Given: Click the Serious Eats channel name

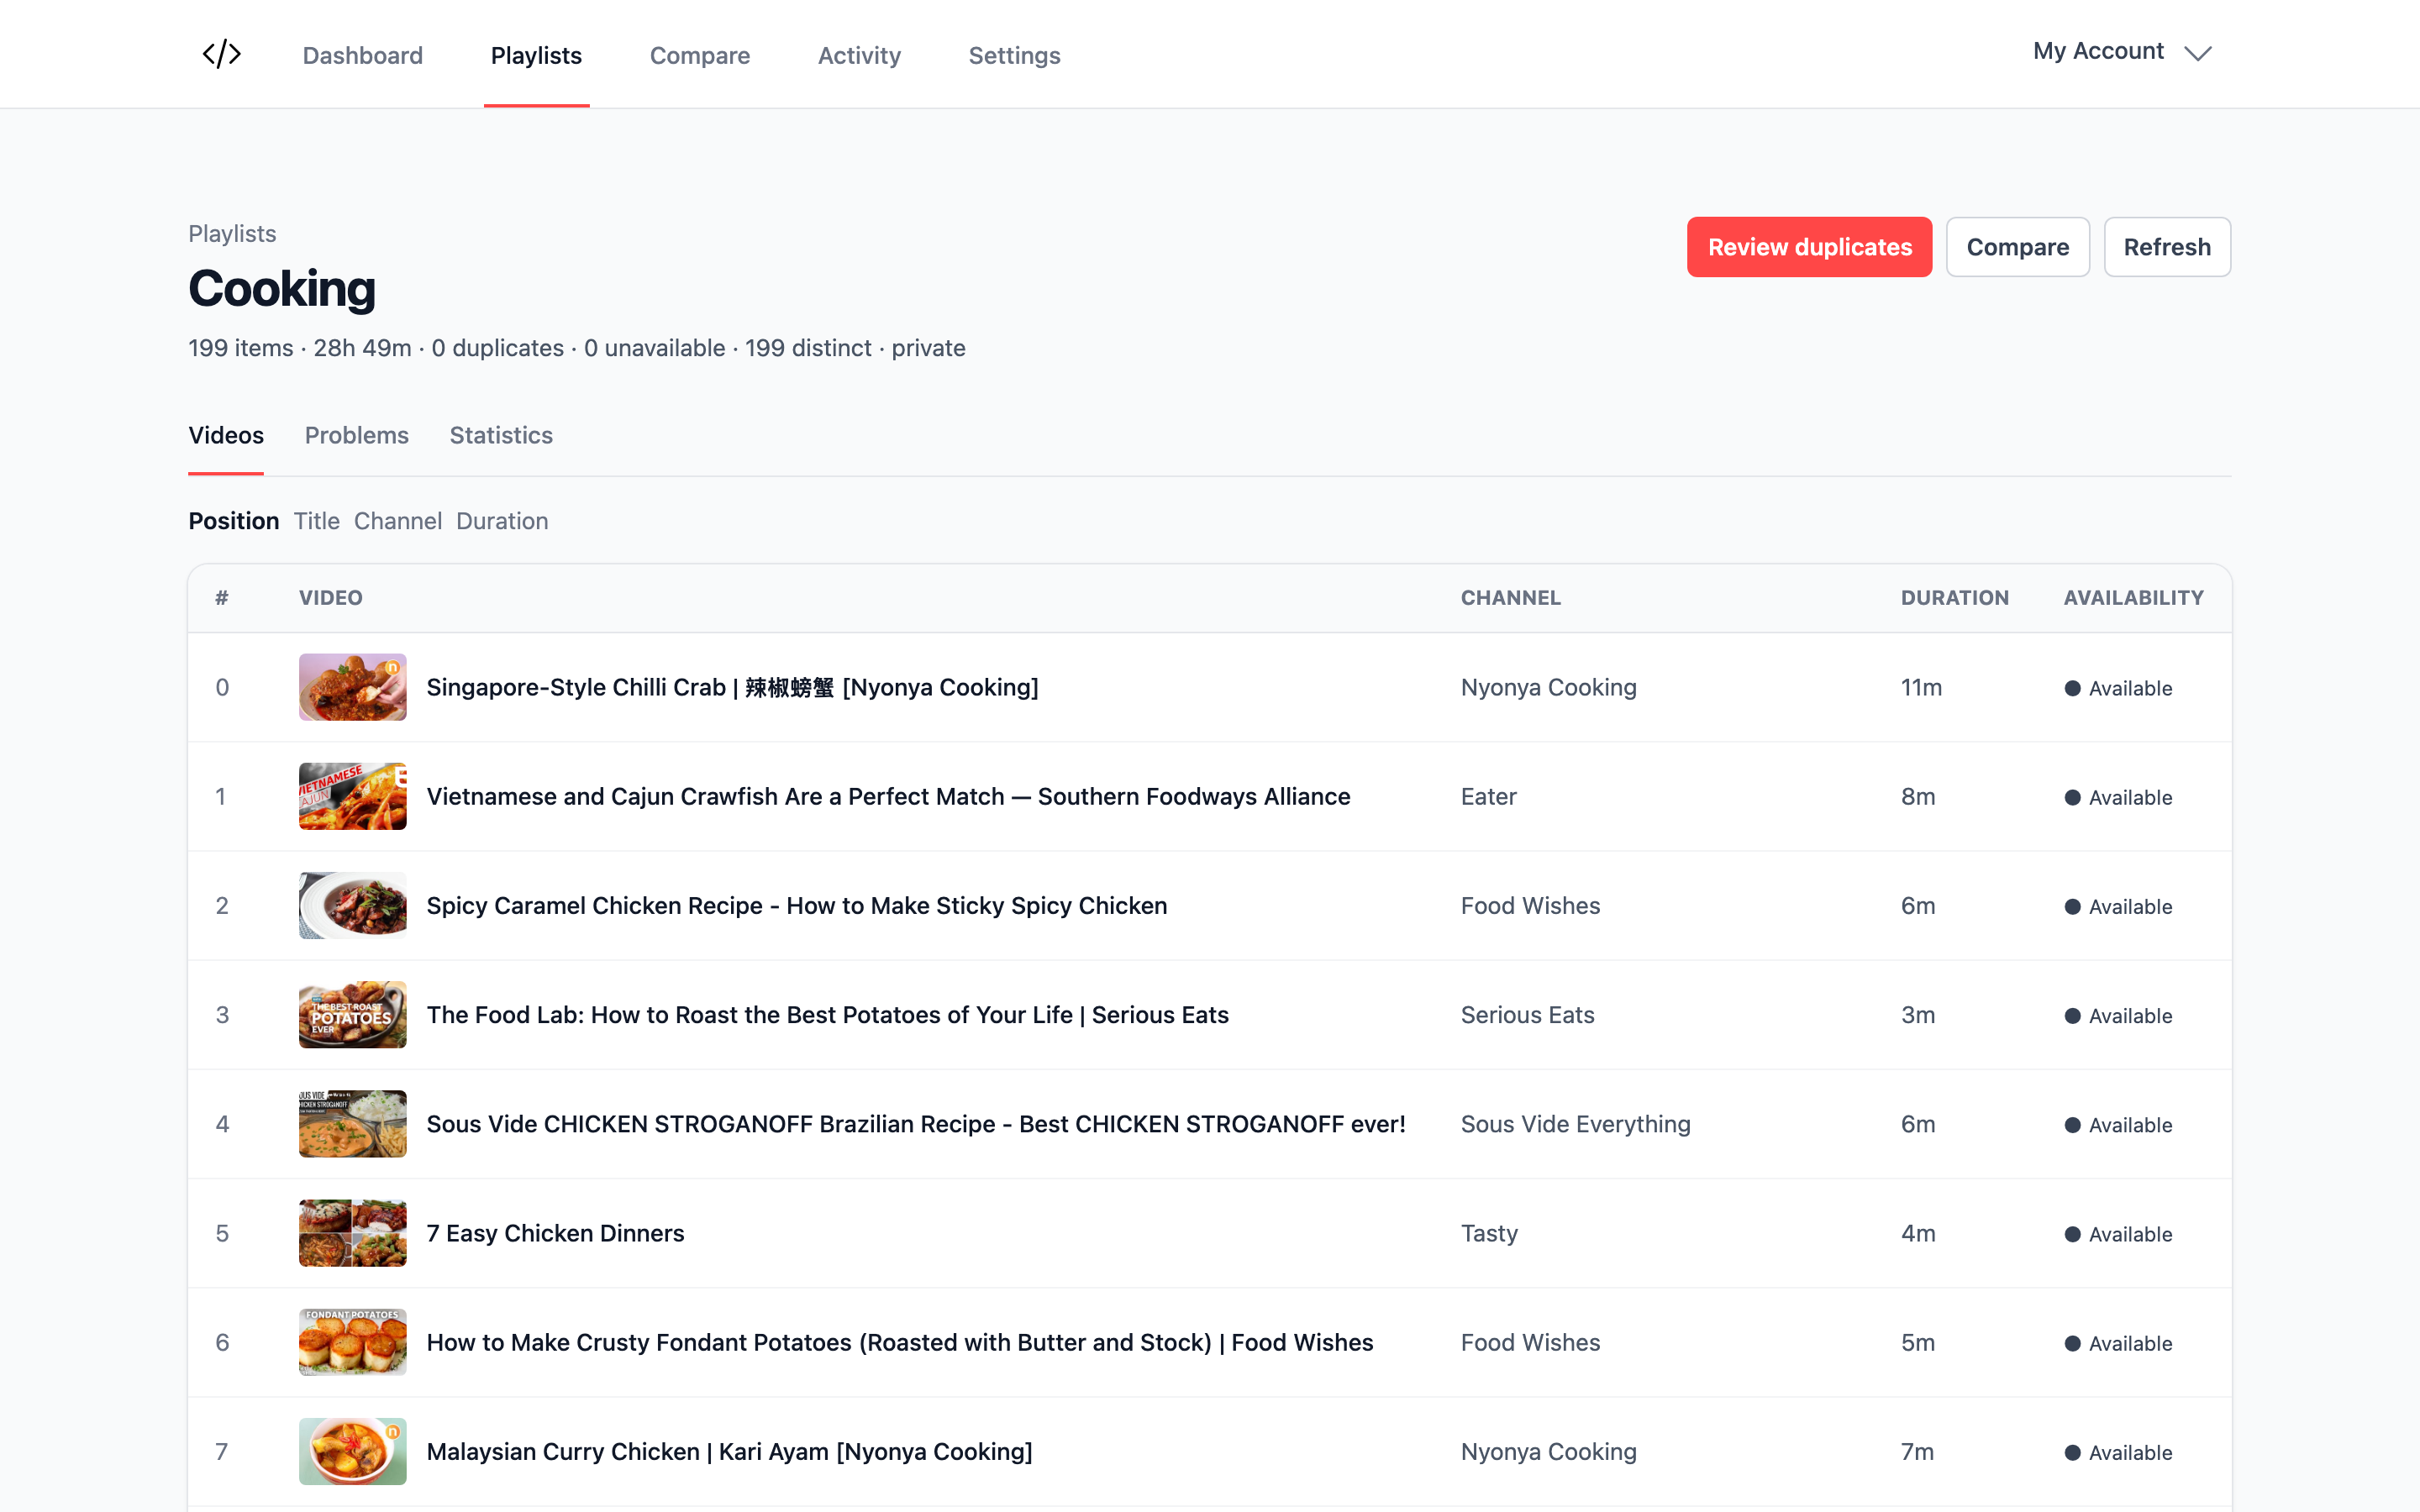Looking at the screenshot, I should coord(1528,1014).
